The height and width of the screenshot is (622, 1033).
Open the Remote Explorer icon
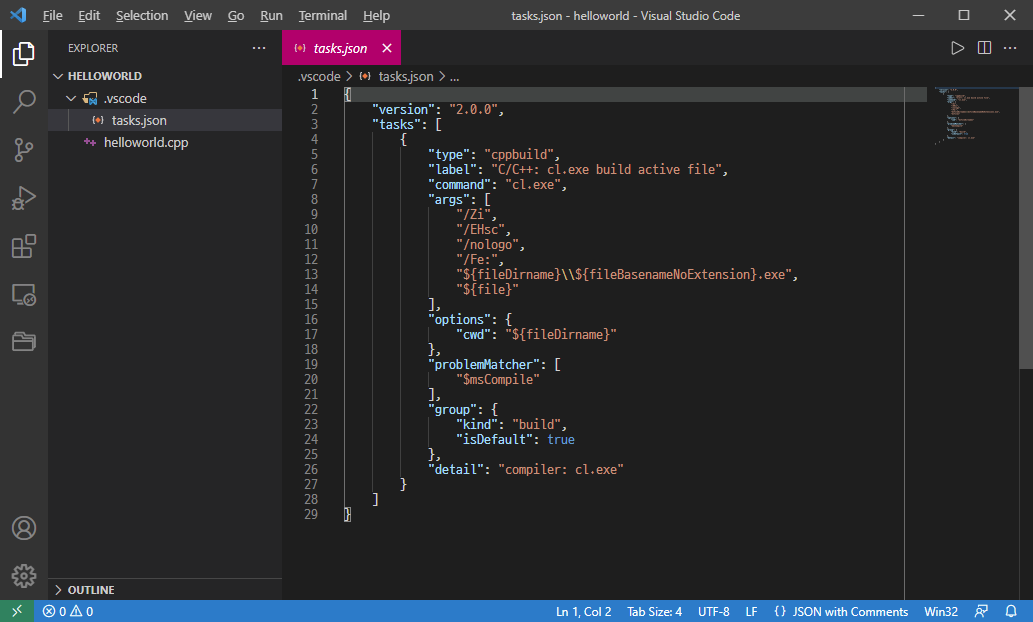point(24,294)
